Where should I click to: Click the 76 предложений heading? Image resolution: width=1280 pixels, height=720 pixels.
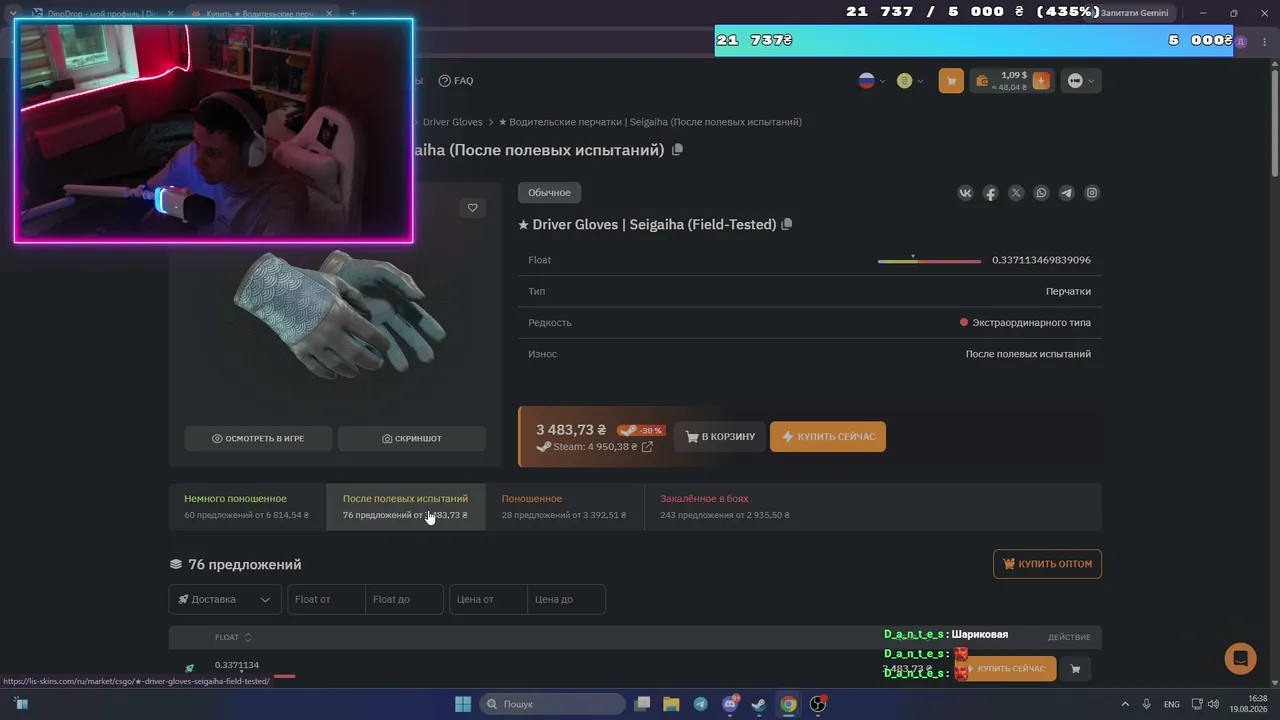click(245, 565)
